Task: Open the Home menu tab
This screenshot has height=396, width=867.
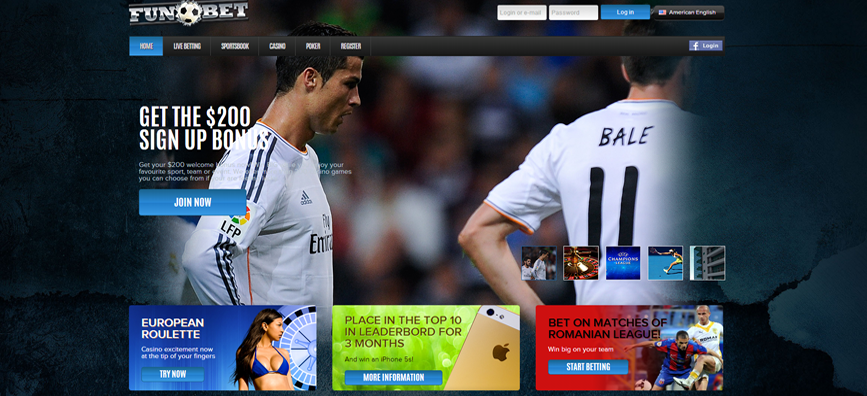Action: click(x=146, y=46)
